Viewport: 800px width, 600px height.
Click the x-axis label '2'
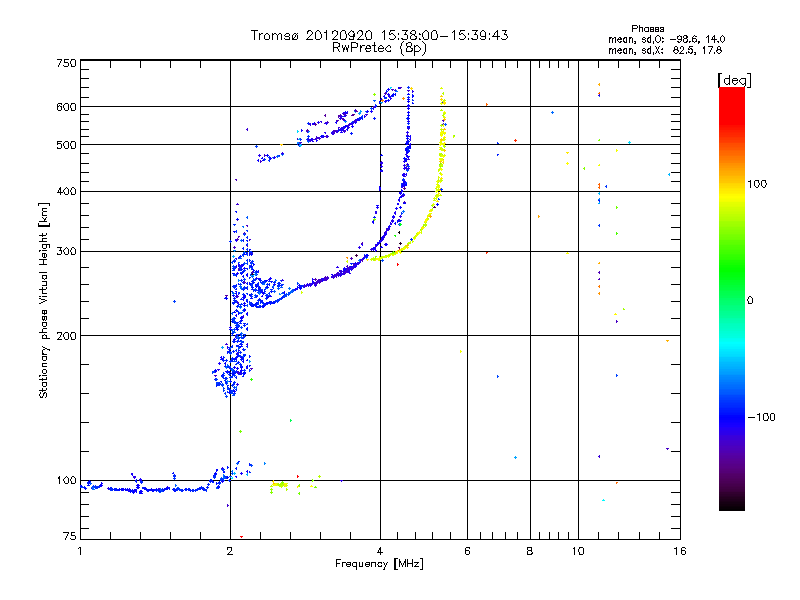click(230, 551)
